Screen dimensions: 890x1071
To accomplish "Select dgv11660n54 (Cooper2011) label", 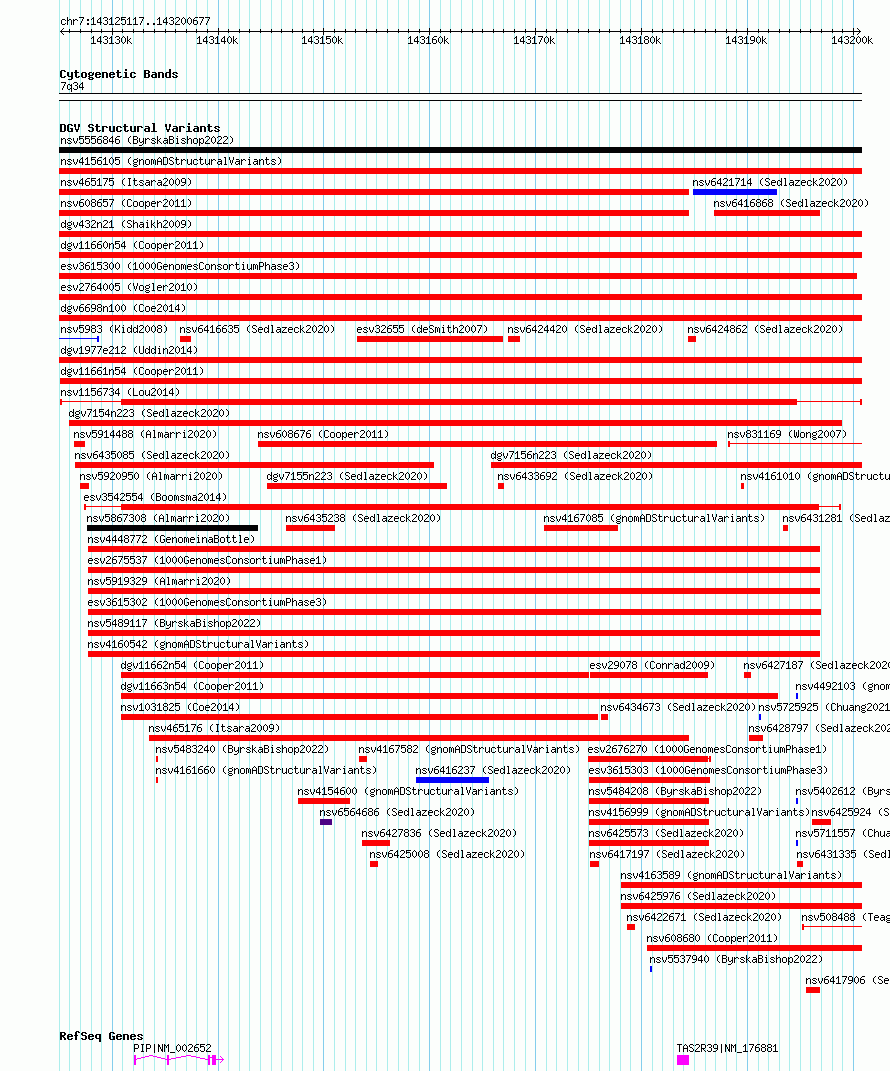I will point(132,245).
